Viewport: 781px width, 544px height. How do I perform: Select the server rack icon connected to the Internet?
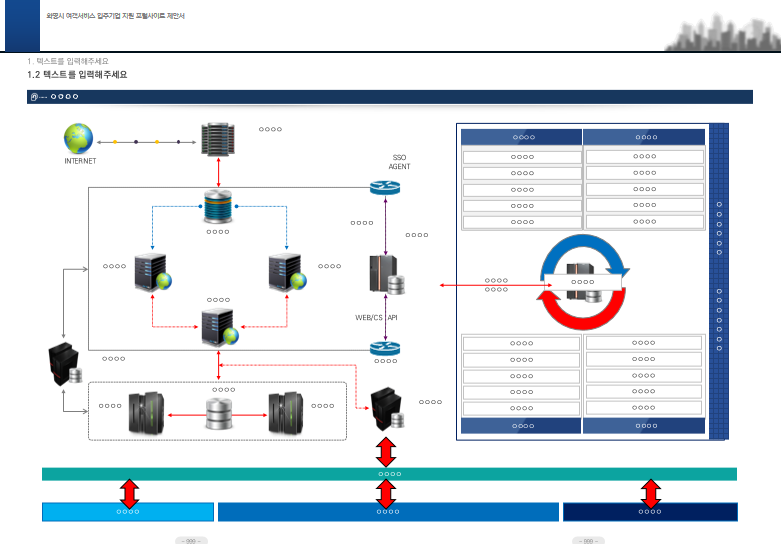point(218,139)
